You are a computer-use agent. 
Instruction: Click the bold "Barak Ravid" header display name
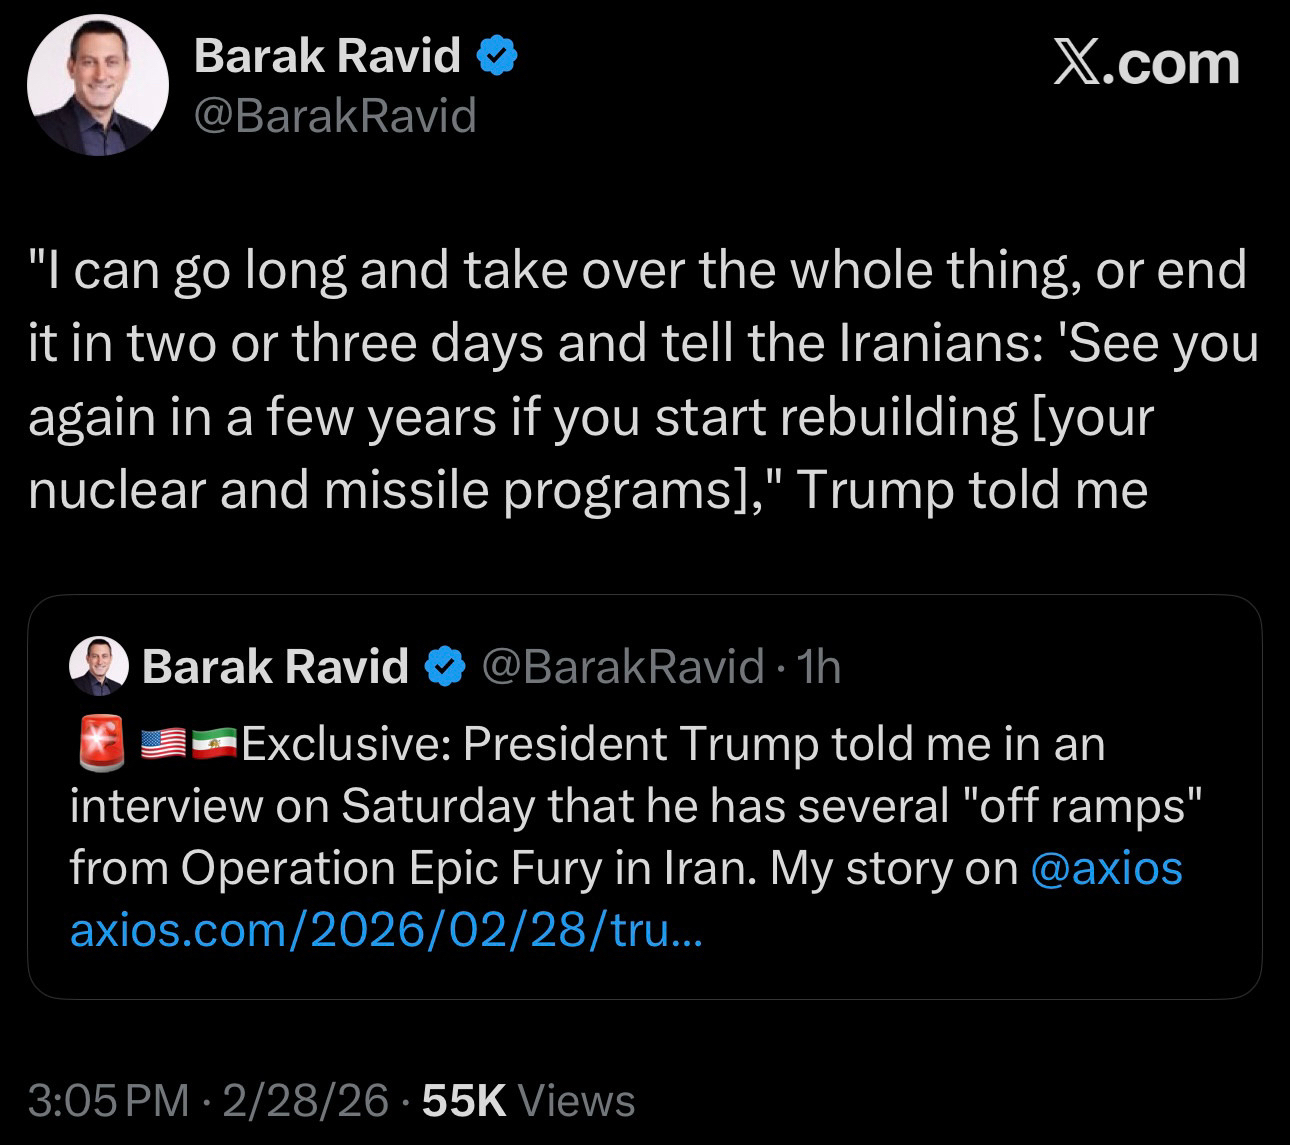pyautogui.click(x=327, y=55)
